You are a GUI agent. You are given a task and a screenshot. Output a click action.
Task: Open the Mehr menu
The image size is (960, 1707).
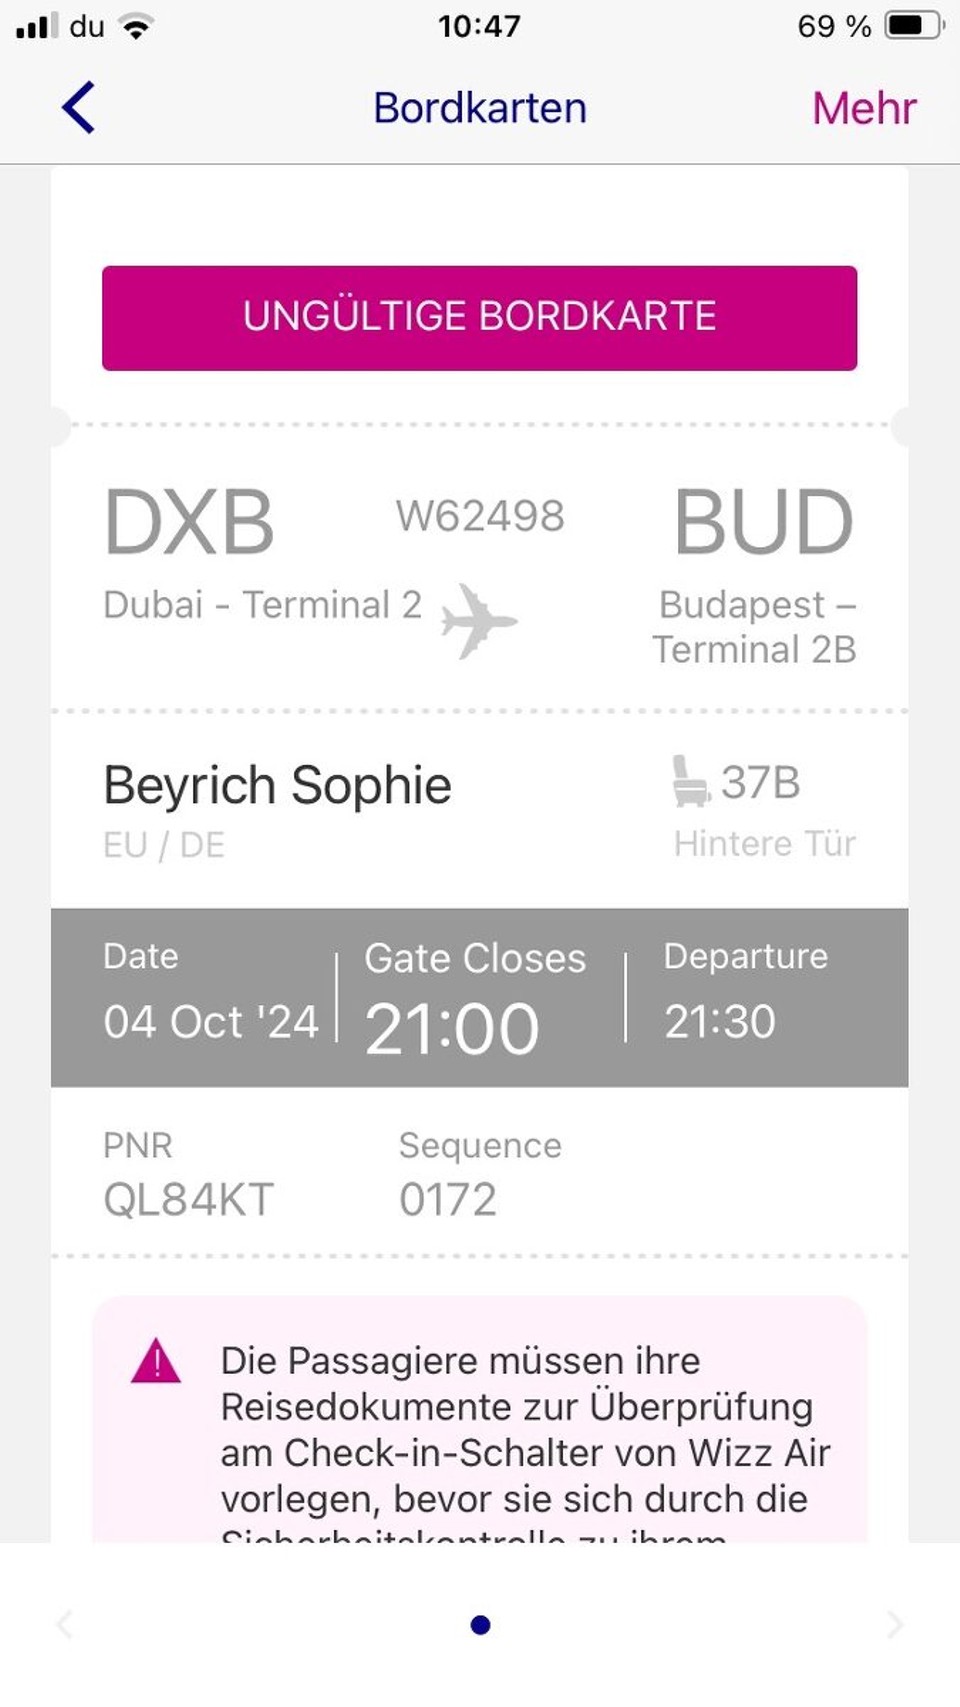click(863, 108)
